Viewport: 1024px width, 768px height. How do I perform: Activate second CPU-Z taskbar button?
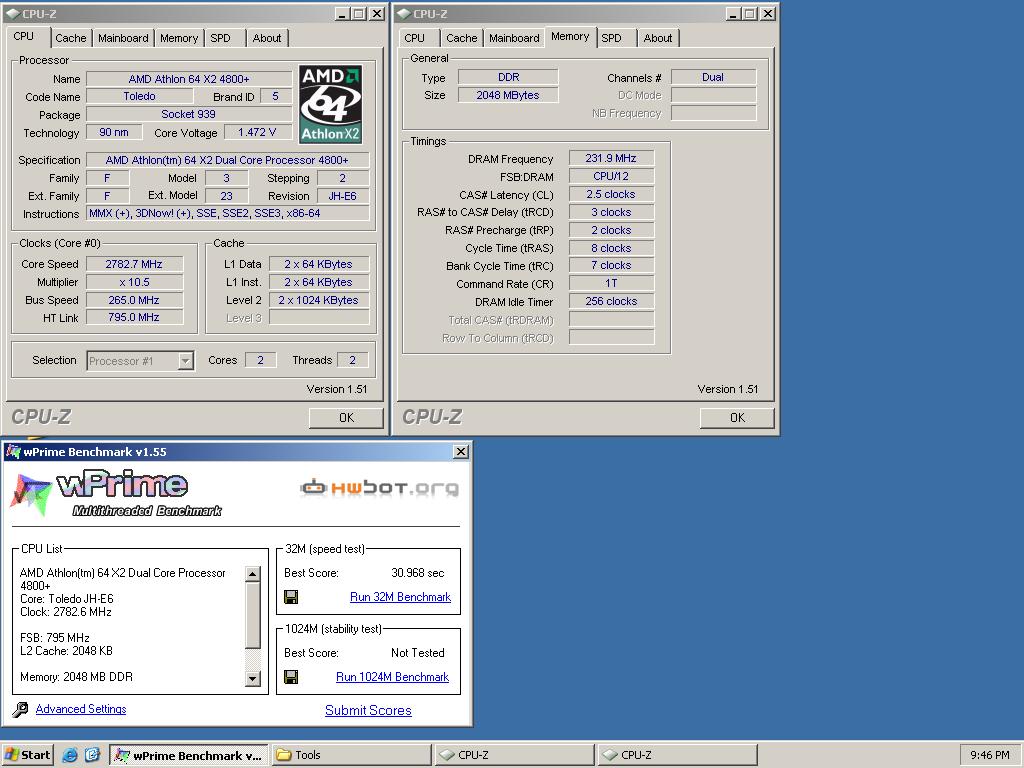coord(677,755)
